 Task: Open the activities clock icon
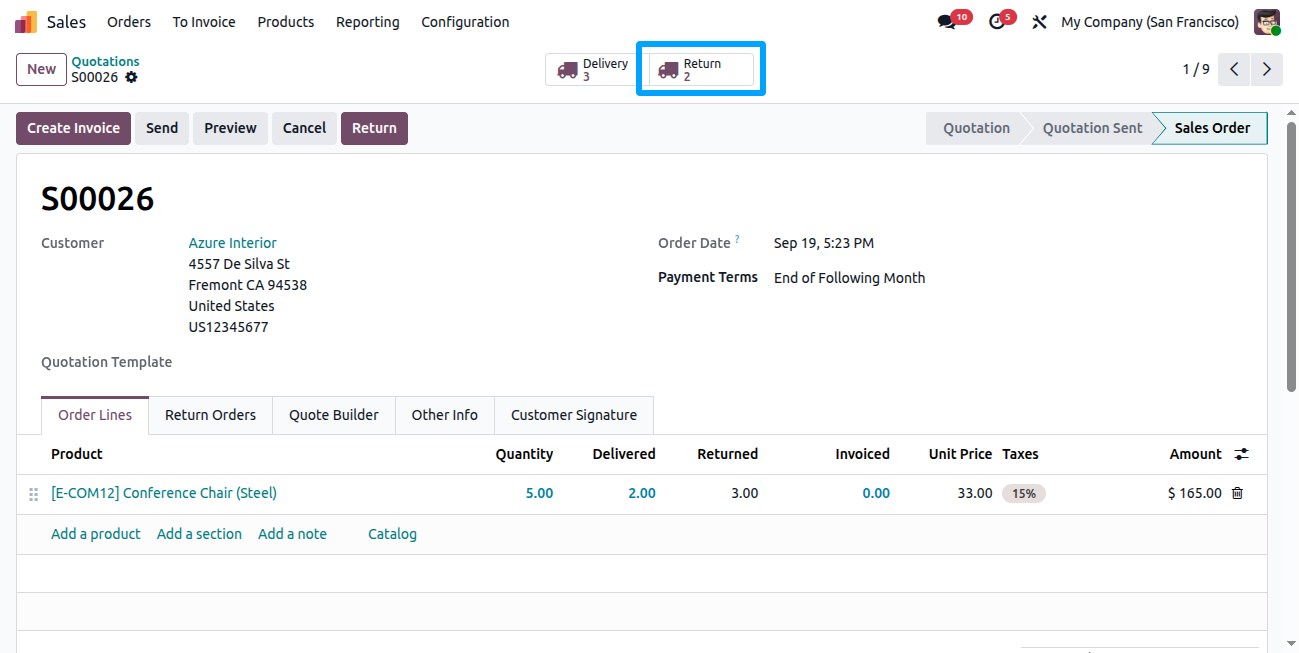point(996,22)
